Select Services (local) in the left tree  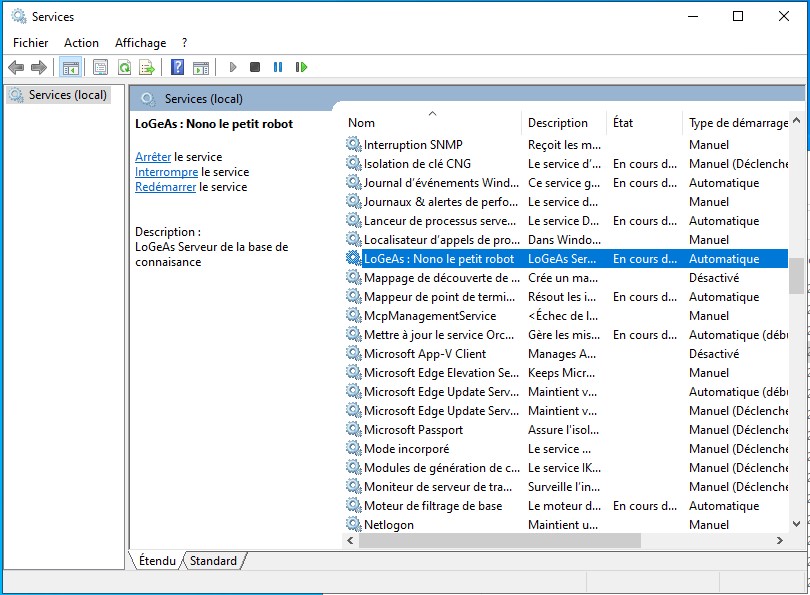67,95
